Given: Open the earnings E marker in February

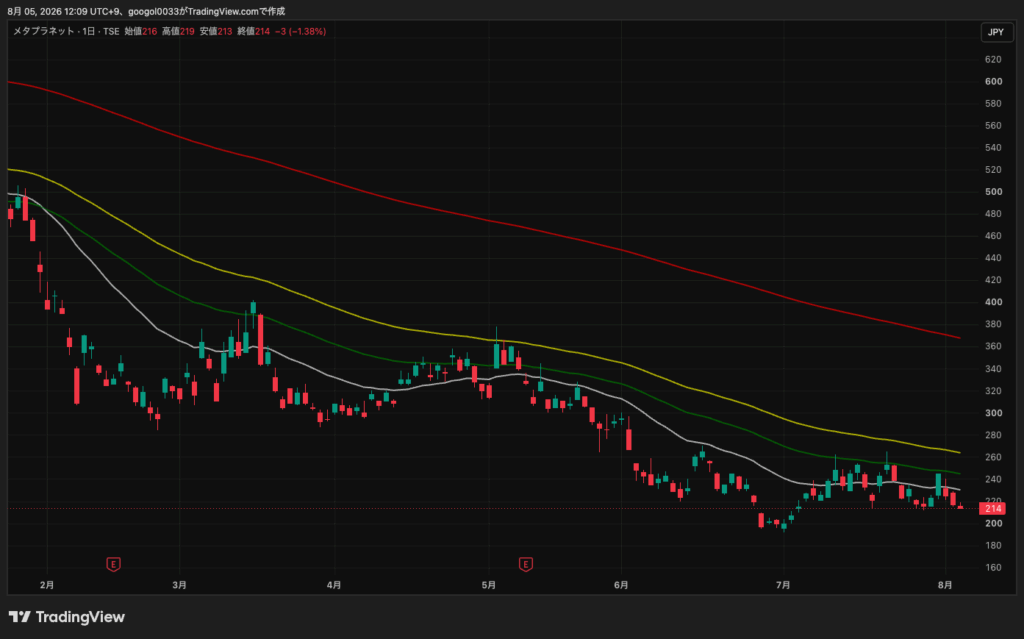Looking at the screenshot, I should click(113, 564).
